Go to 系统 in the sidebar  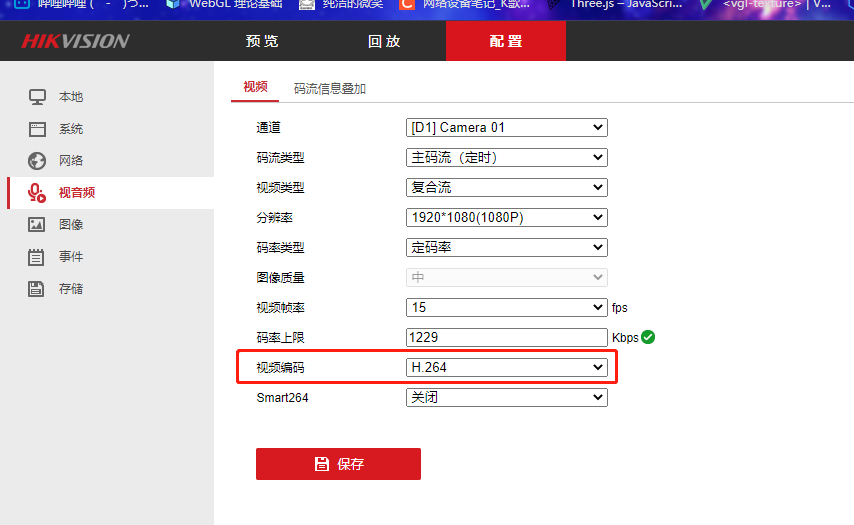point(71,129)
